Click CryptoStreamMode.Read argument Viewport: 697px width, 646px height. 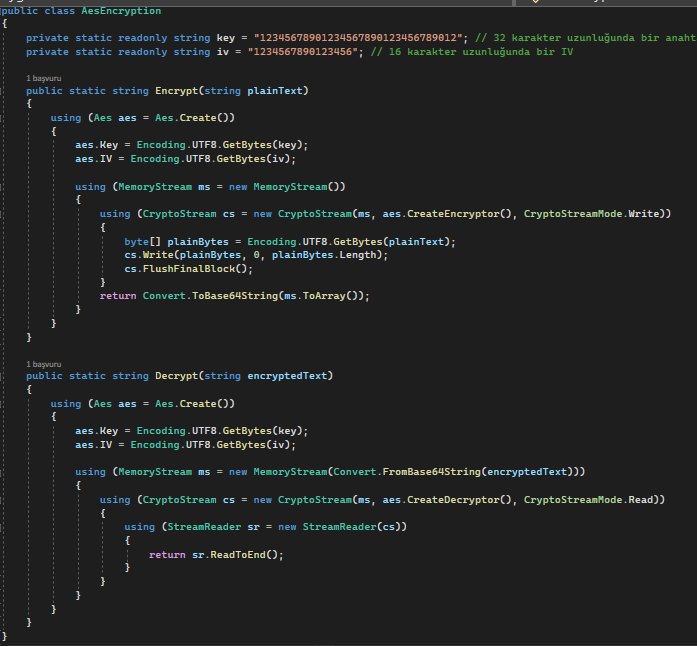pos(589,499)
